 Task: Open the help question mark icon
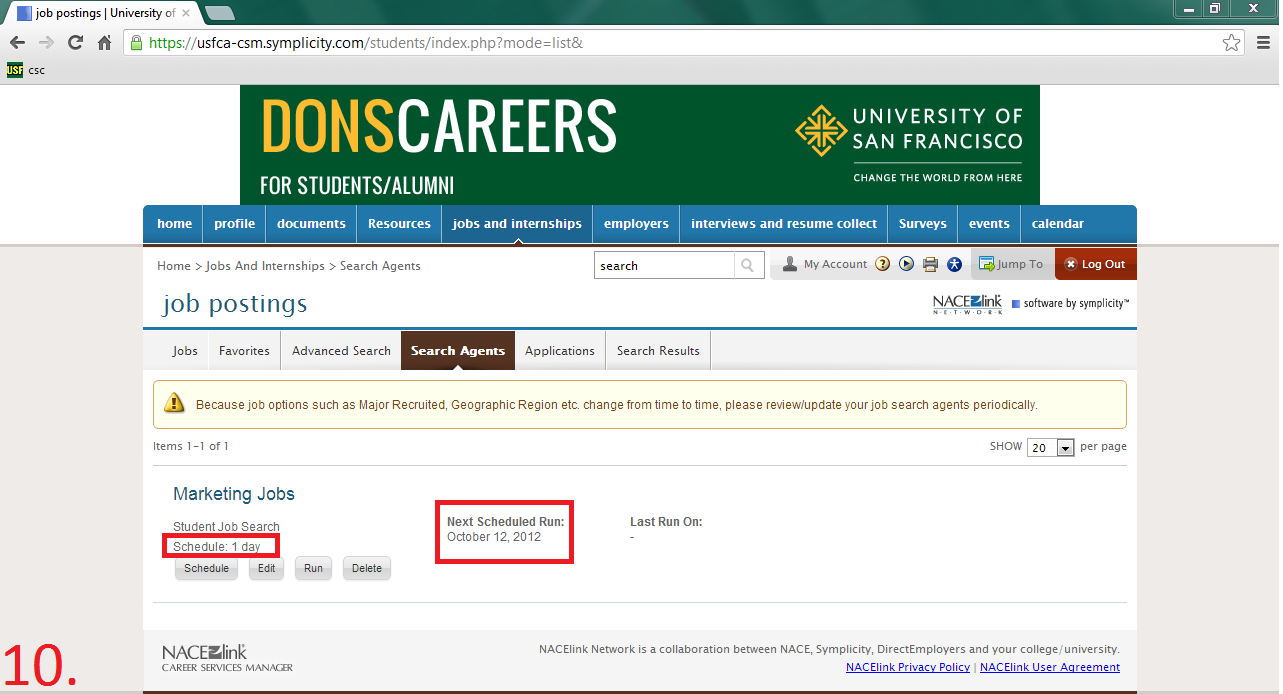click(883, 264)
